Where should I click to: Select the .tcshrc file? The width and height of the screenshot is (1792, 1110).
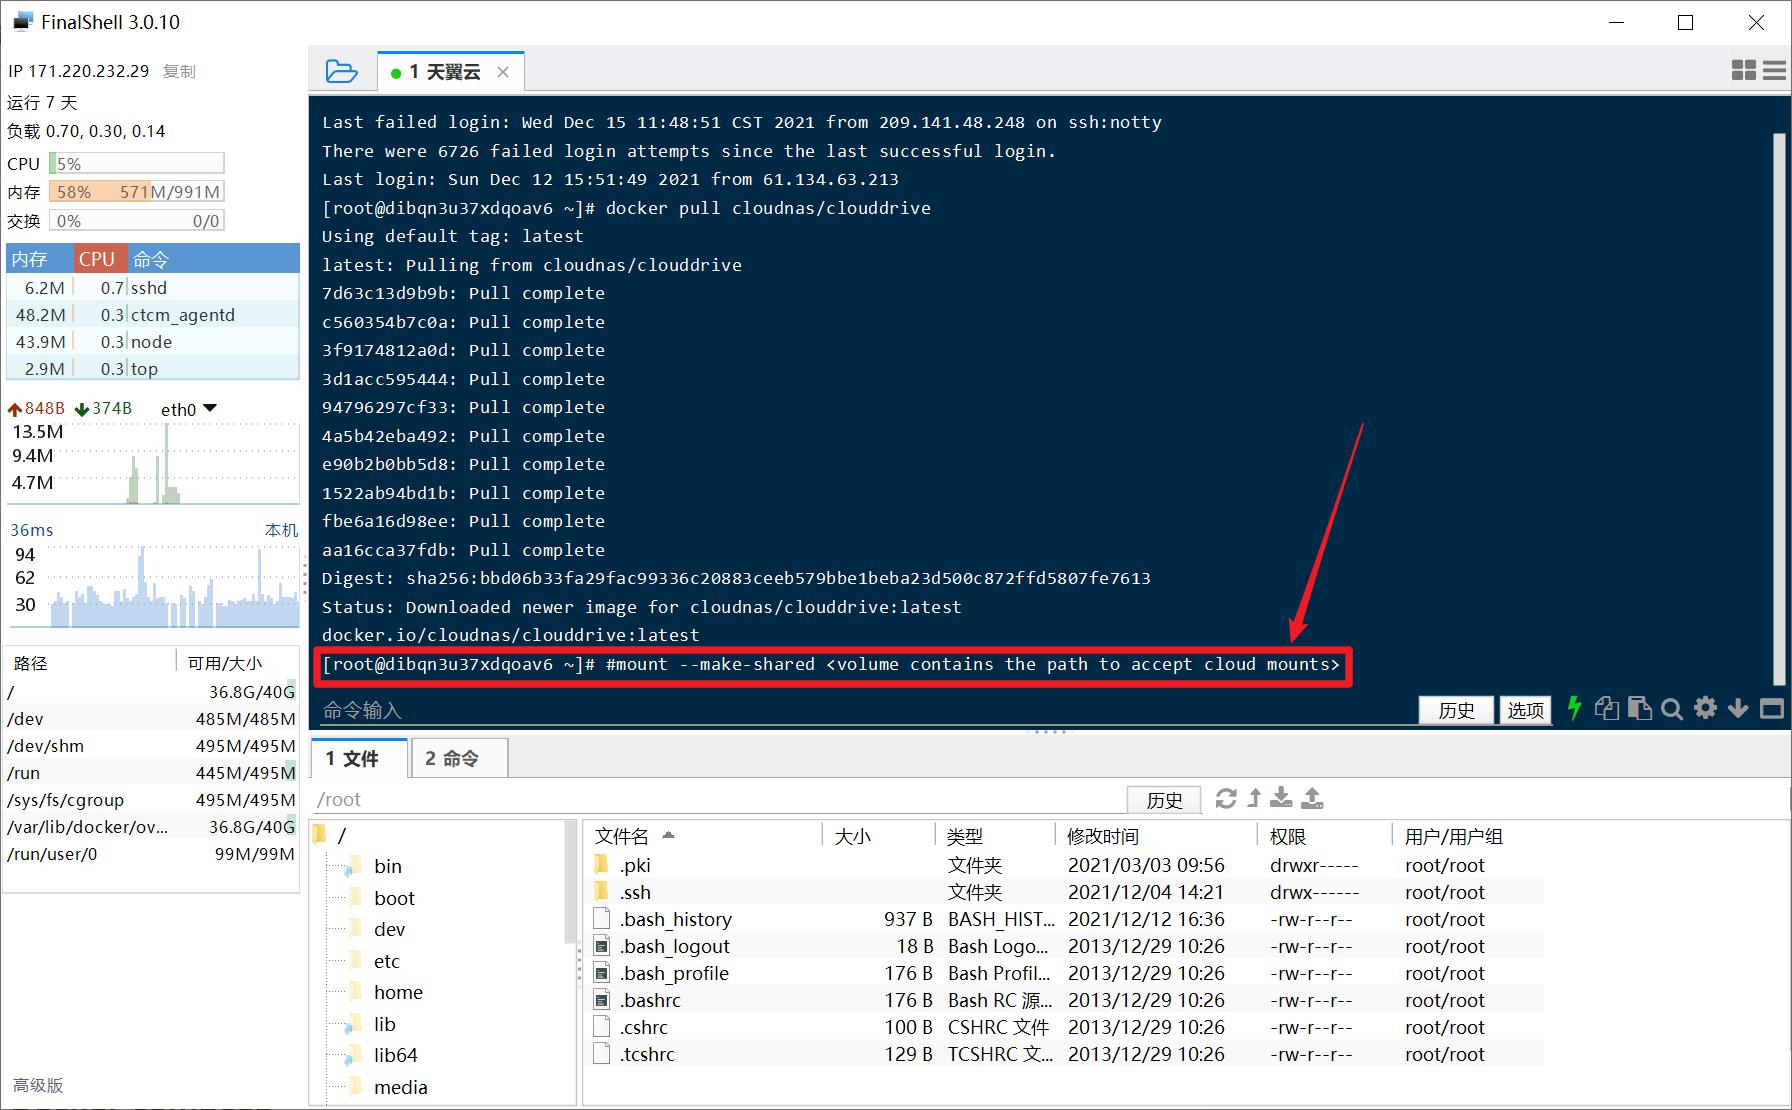[x=1066, y=1054]
